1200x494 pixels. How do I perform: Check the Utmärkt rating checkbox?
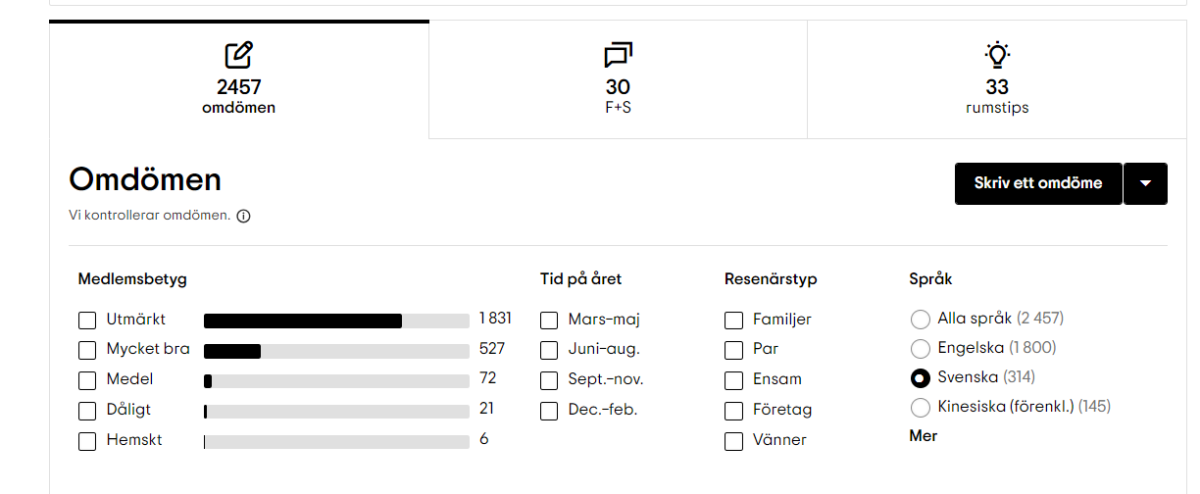(x=88, y=321)
